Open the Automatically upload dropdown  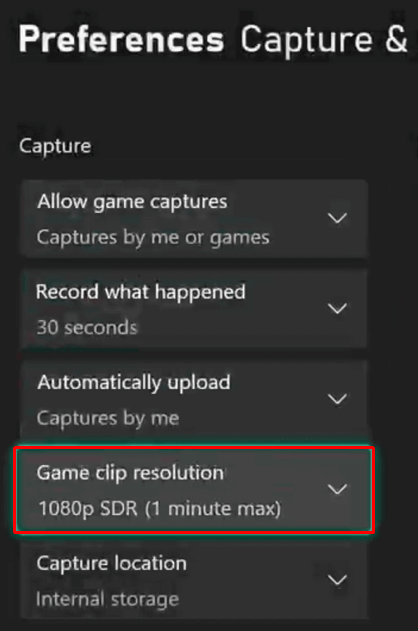click(x=194, y=399)
